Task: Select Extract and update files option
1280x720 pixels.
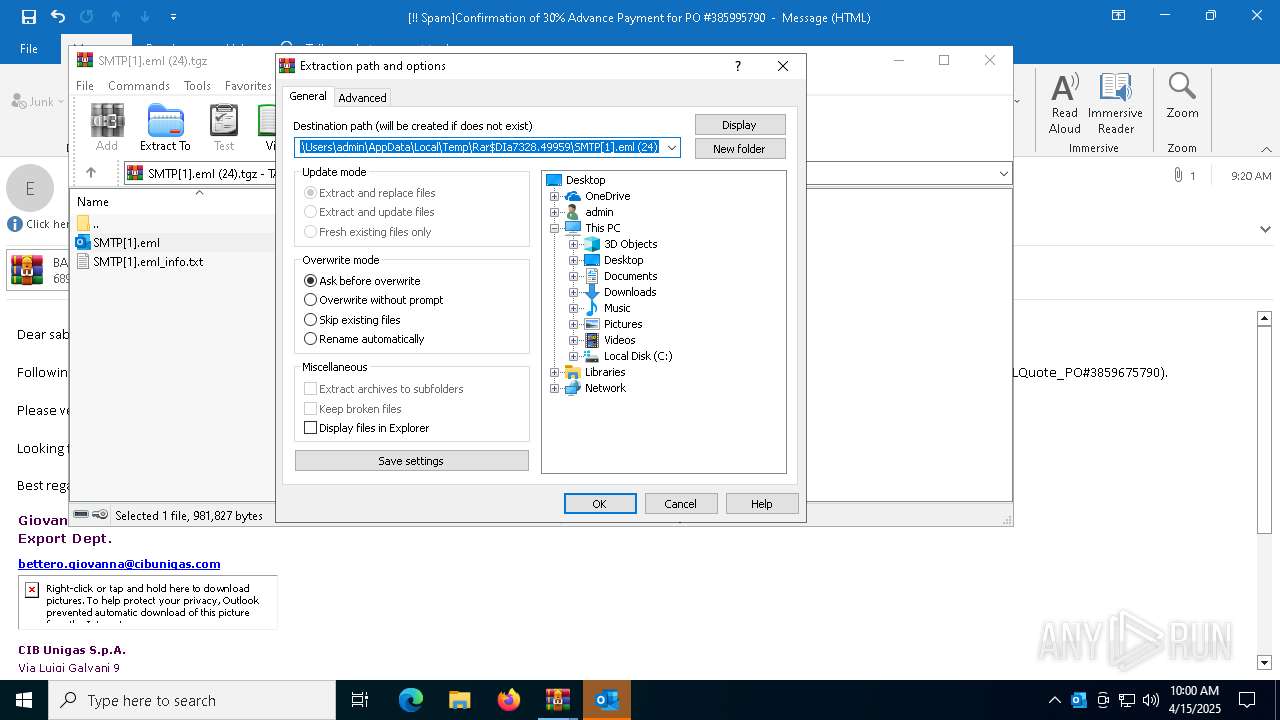Action: (x=369, y=212)
